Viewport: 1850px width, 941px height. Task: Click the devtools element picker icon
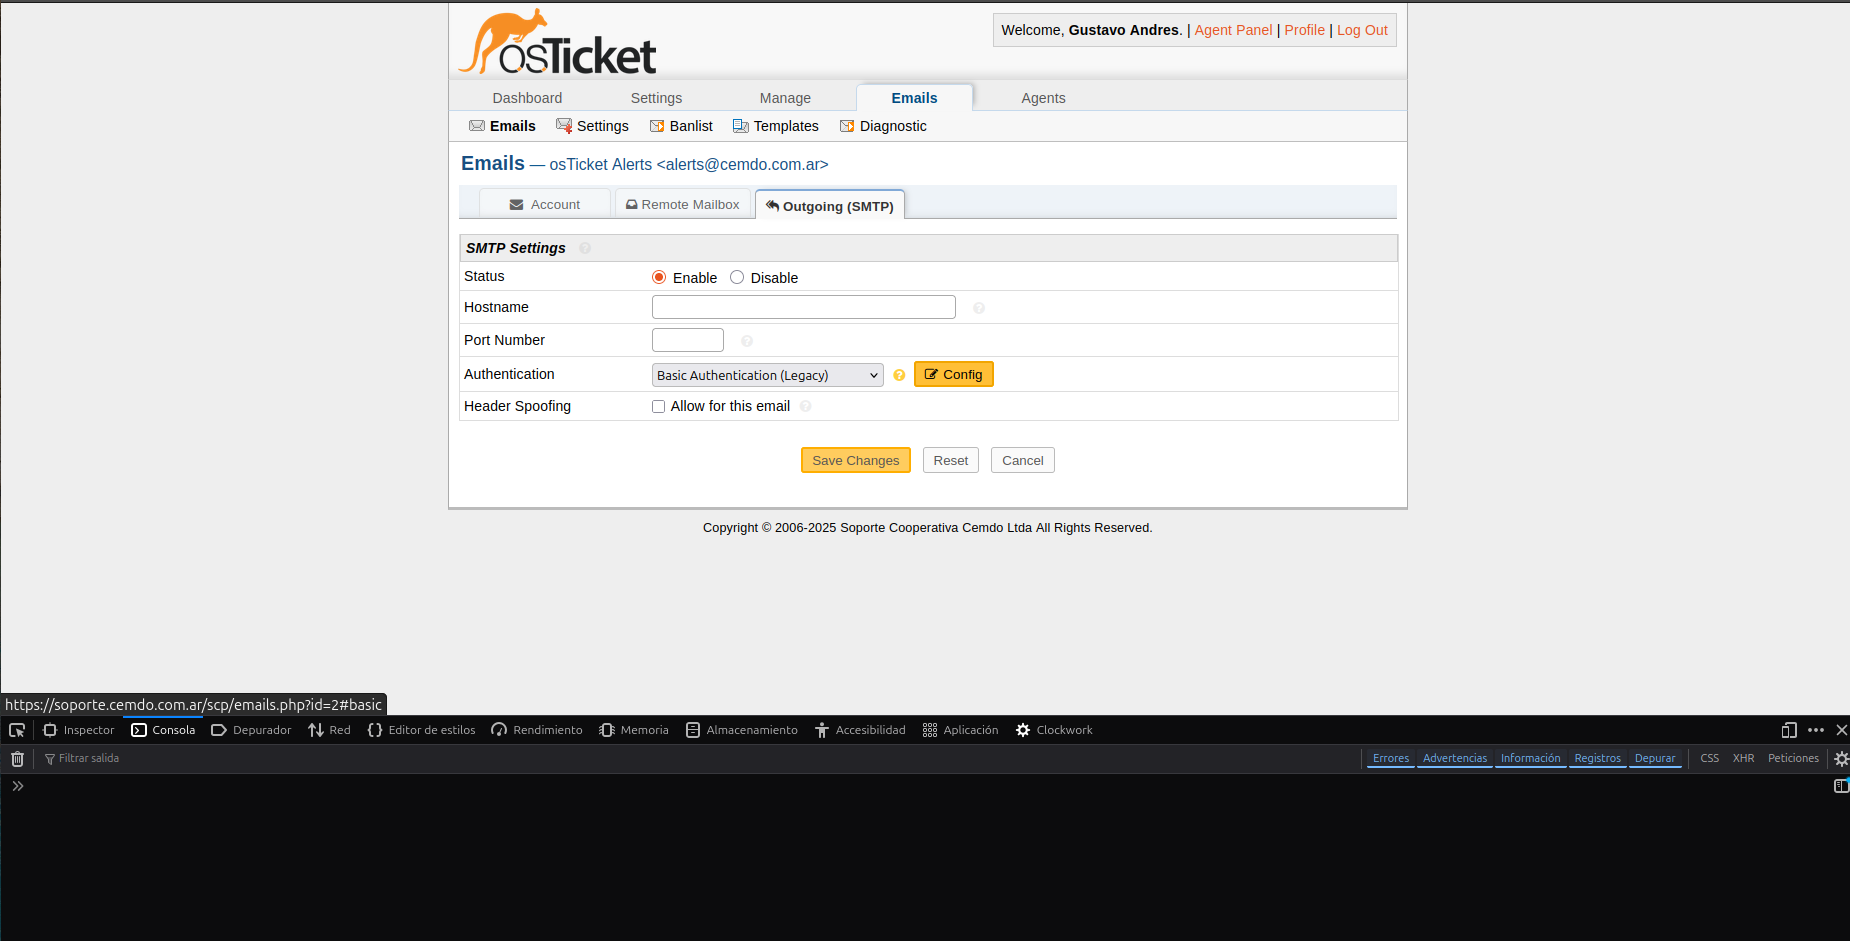pyautogui.click(x=17, y=730)
